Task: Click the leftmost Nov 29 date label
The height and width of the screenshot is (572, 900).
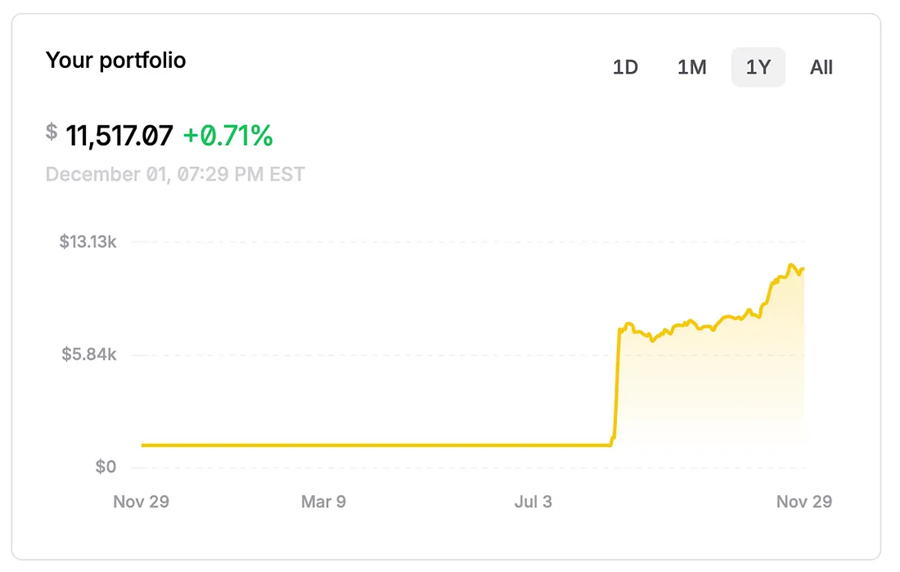Action: point(141,501)
